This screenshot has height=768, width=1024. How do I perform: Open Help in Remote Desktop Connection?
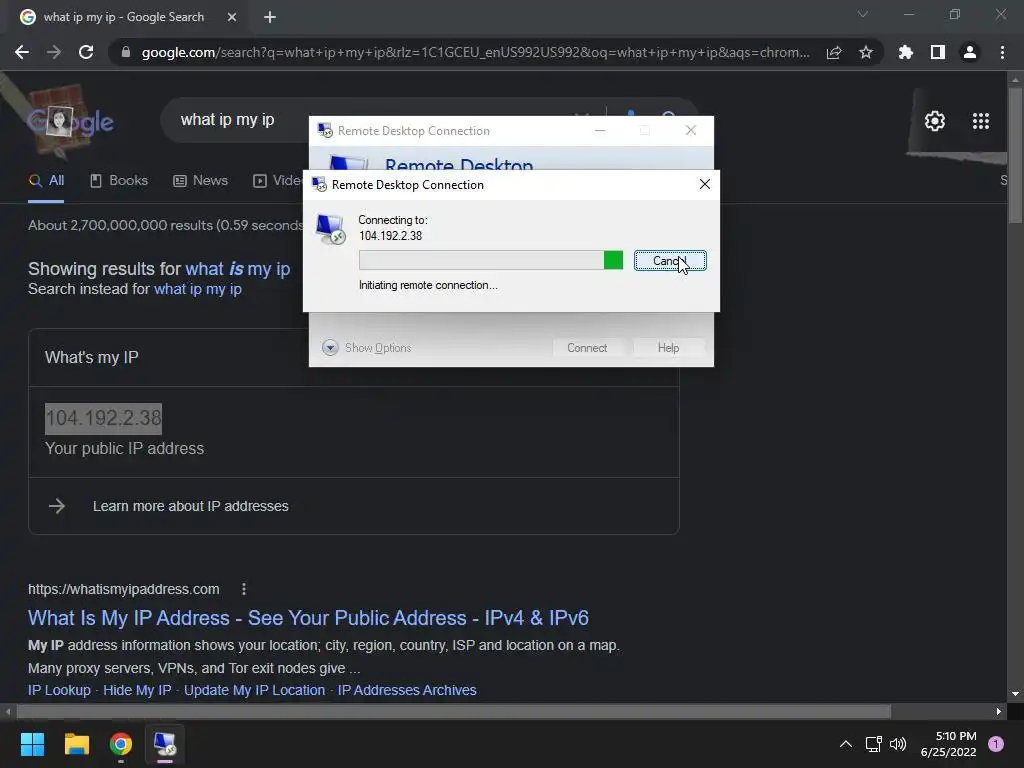(x=668, y=347)
